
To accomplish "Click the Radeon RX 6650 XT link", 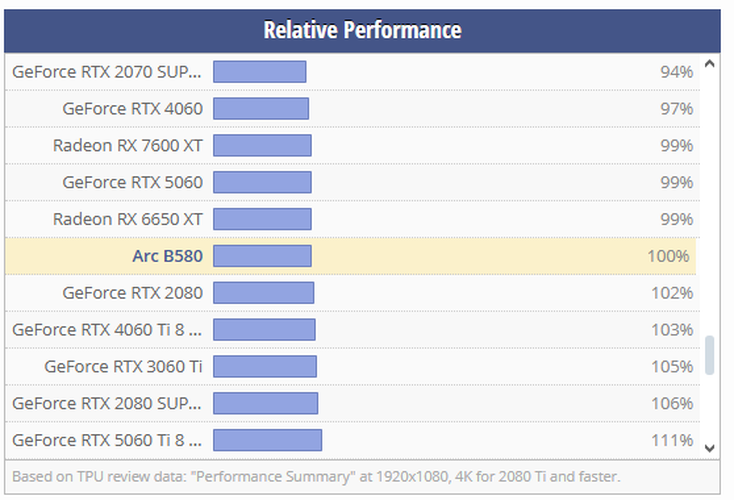I will pos(127,219).
